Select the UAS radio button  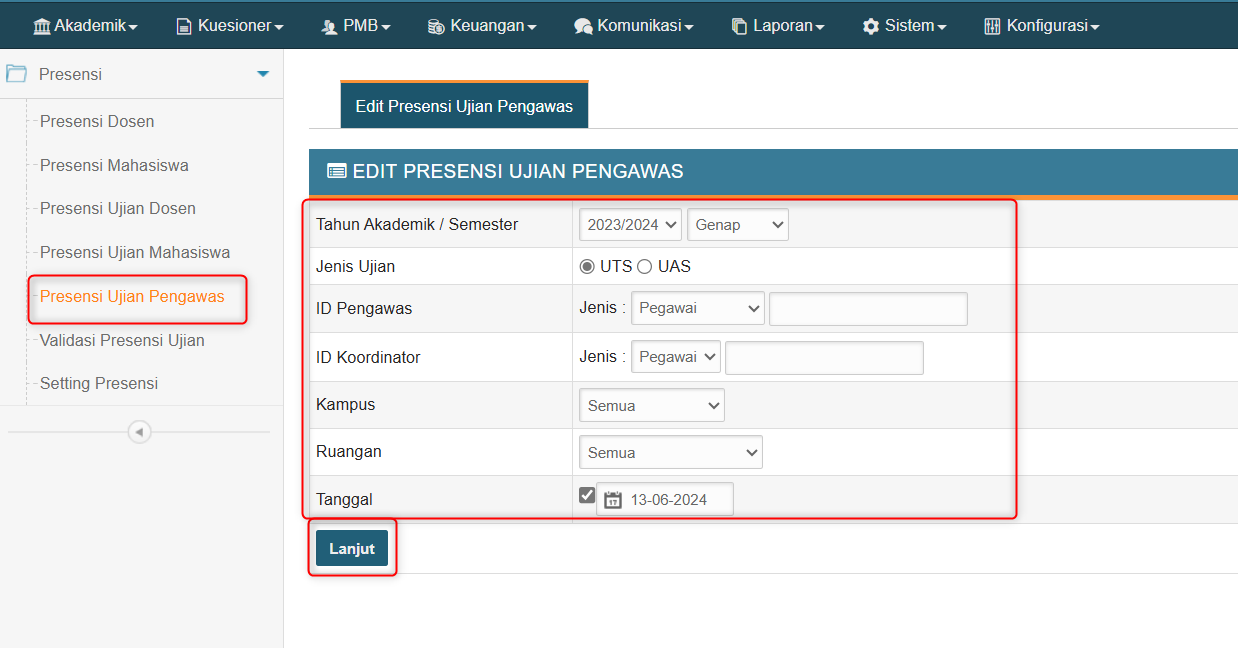pyautogui.click(x=645, y=267)
